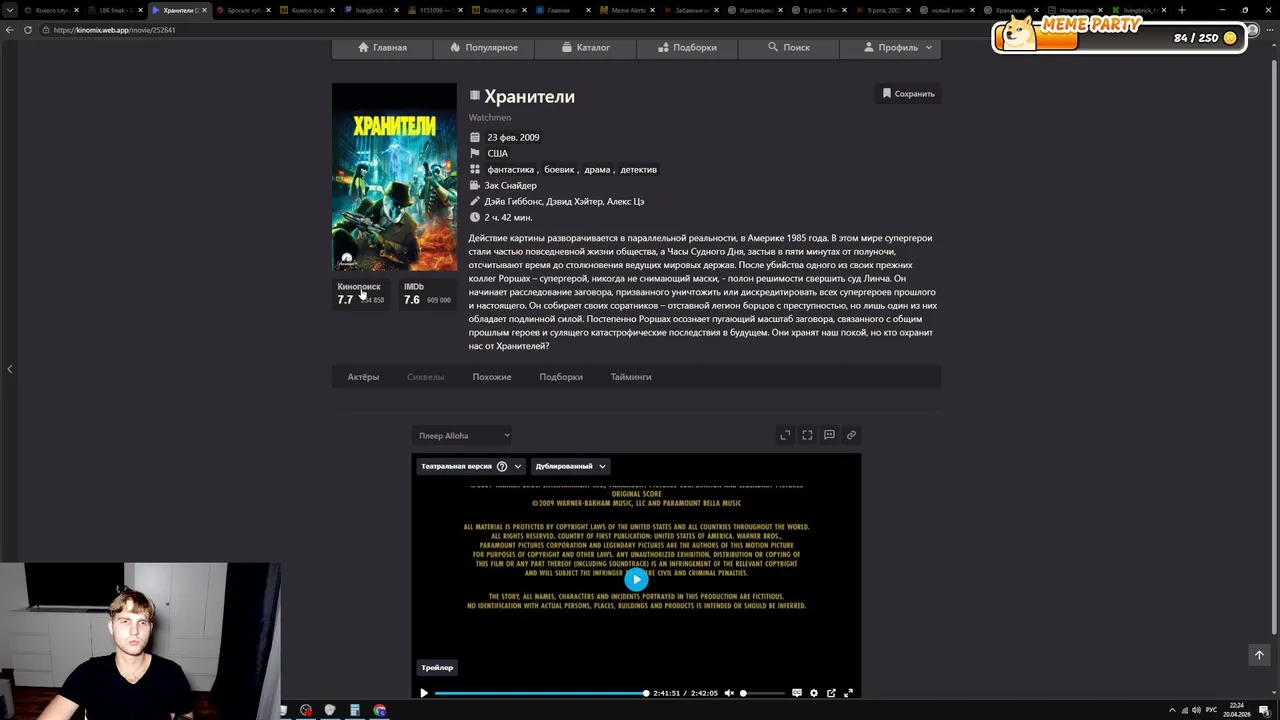This screenshot has height=720, width=1280.
Task: Switch to the Тайминги tab
Action: tap(630, 377)
